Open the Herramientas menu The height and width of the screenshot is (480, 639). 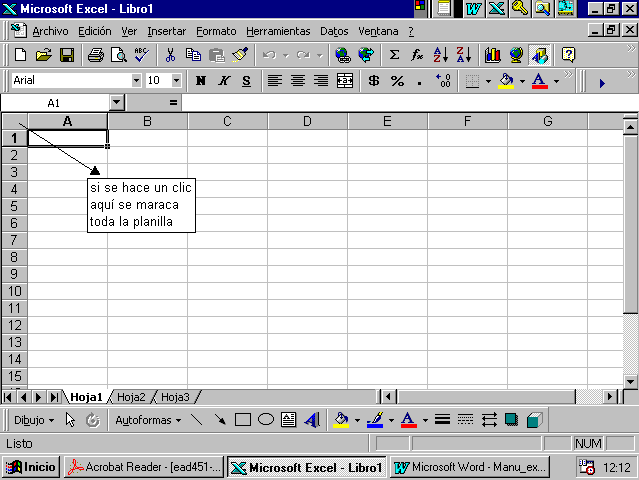tap(278, 31)
